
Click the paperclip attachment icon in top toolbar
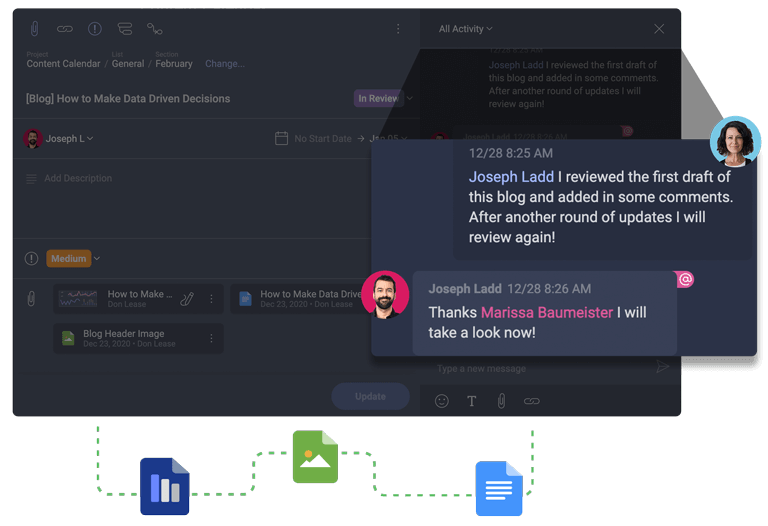[34, 29]
